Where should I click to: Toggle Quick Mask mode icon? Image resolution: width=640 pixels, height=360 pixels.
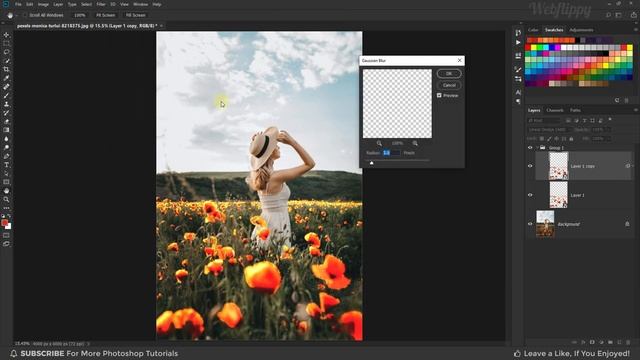7,235
